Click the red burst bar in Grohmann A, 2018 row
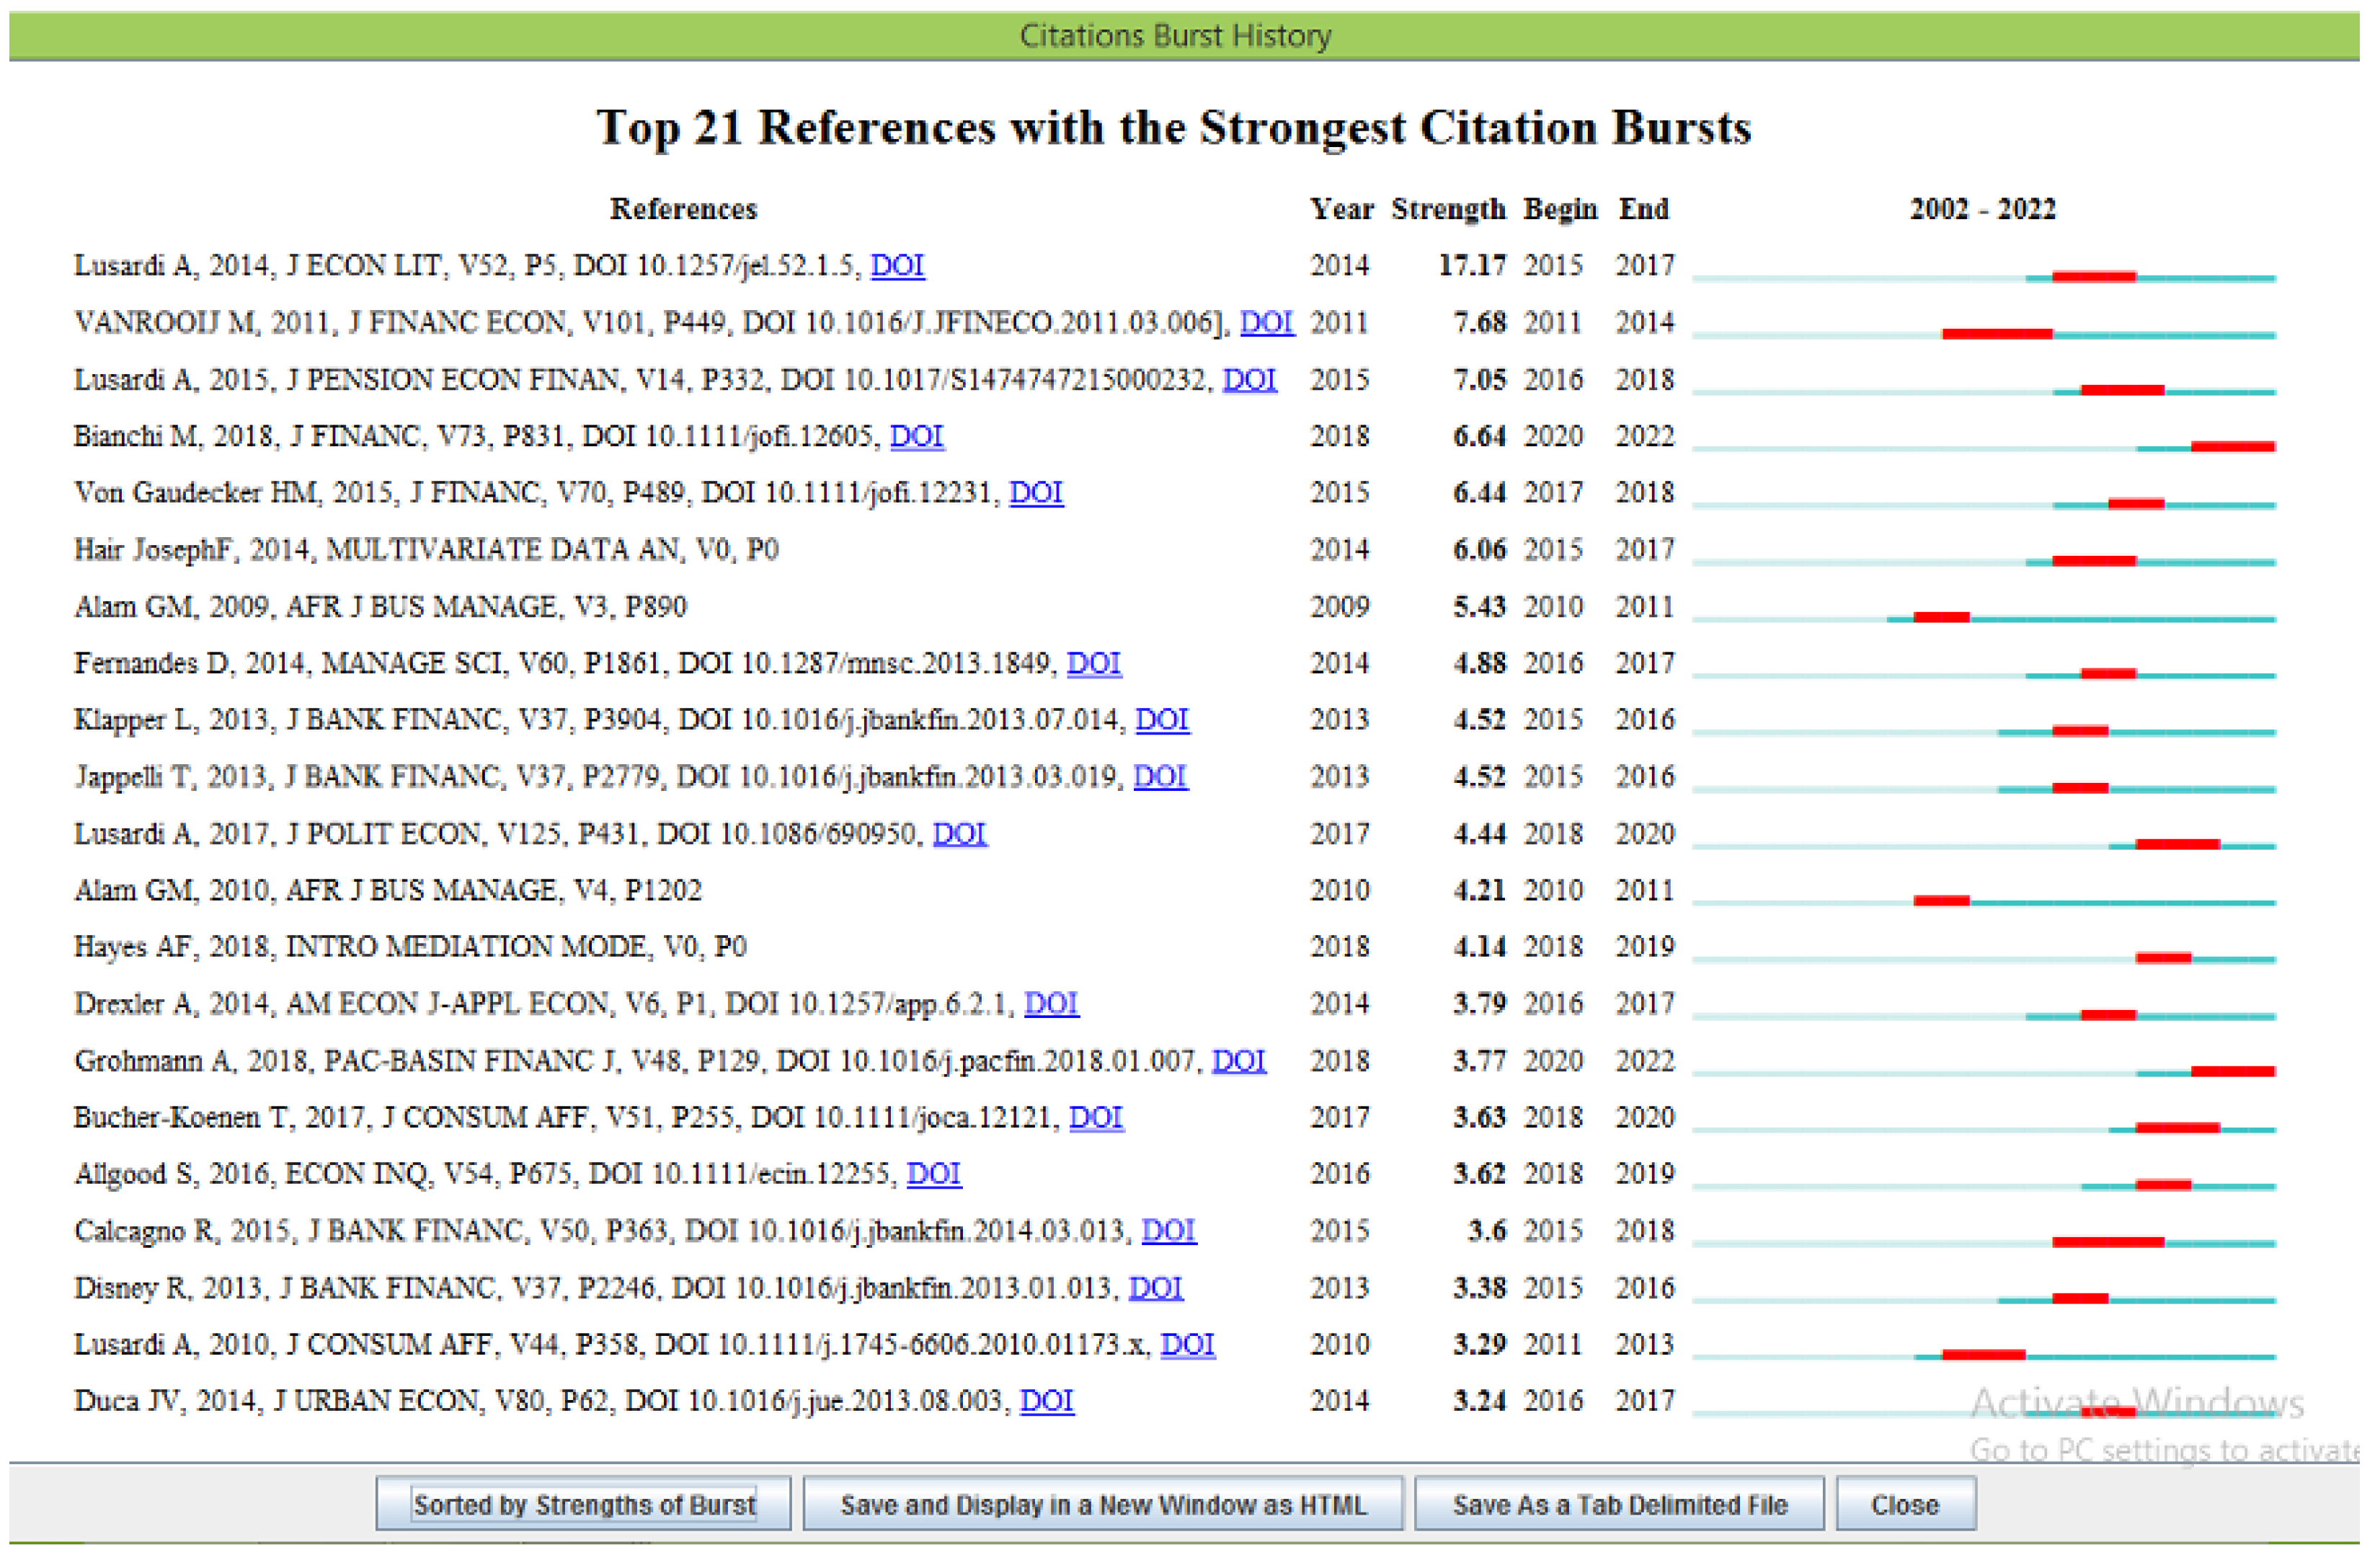 coord(2232,1072)
